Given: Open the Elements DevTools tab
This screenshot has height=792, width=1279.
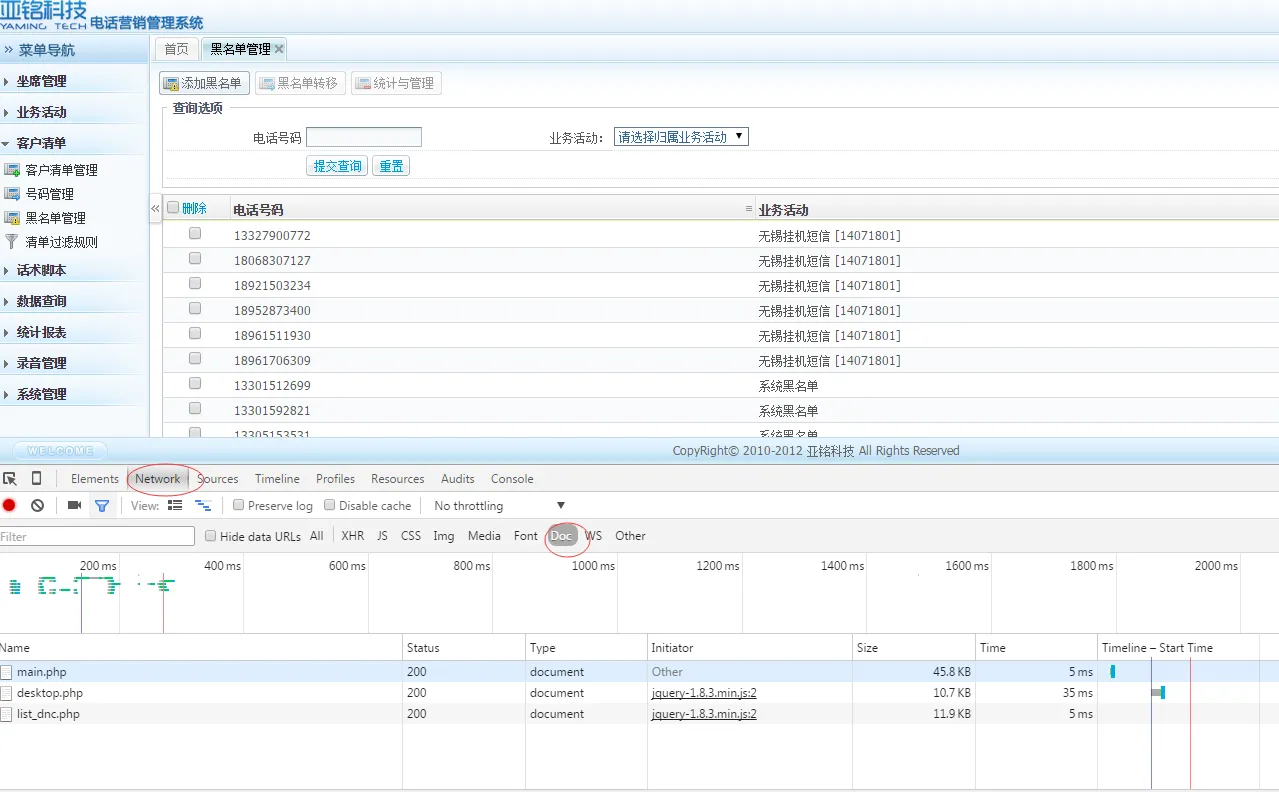Looking at the screenshot, I should click(95, 479).
